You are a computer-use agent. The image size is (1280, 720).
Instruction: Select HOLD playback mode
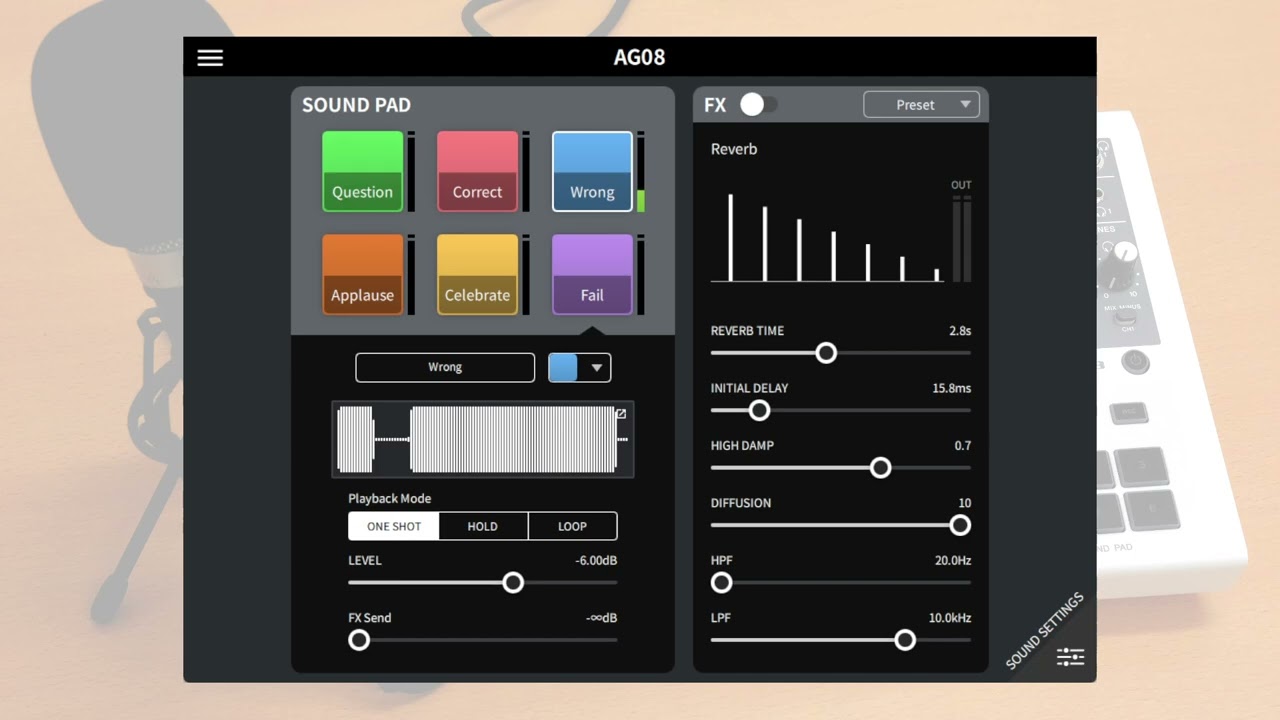click(x=483, y=526)
